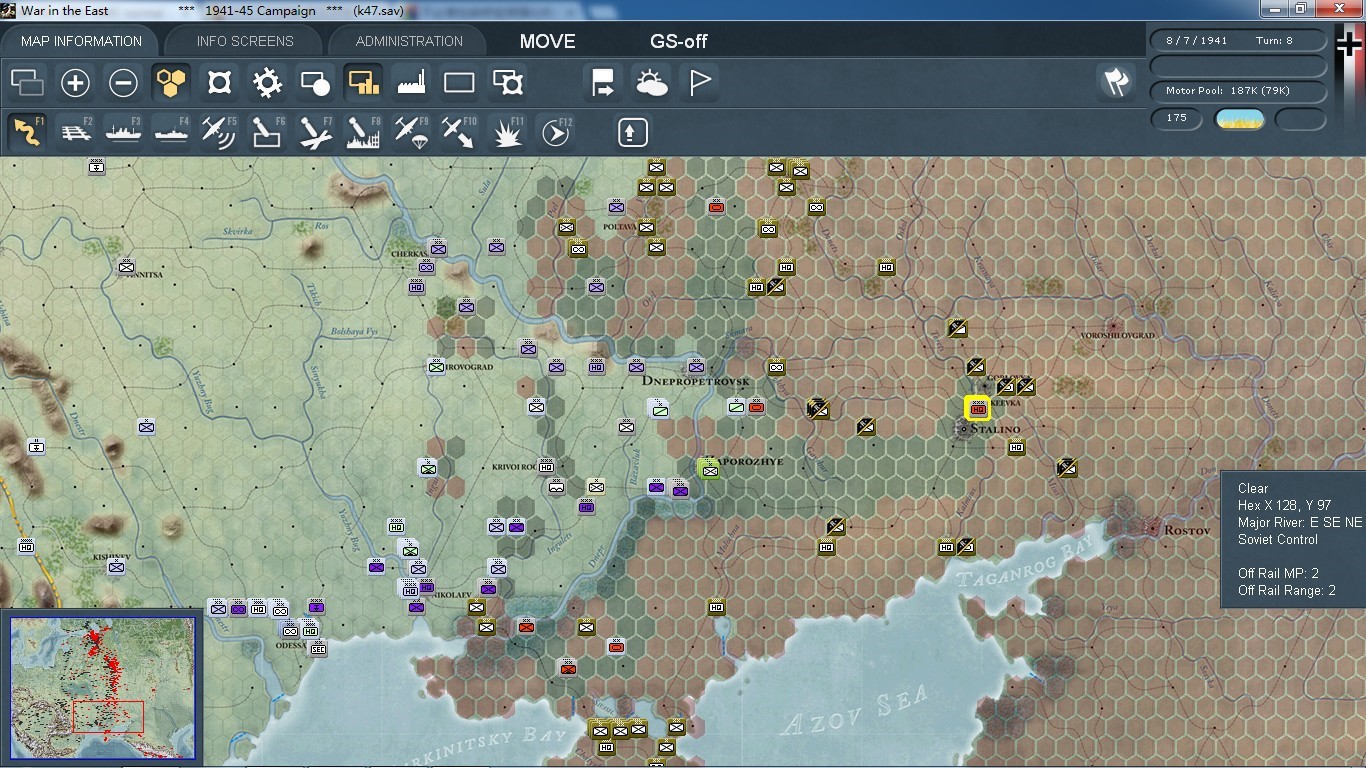Select the unit counter near Kishinev
Viewport: 1366px width, 768px height.
pyautogui.click(x=116, y=566)
